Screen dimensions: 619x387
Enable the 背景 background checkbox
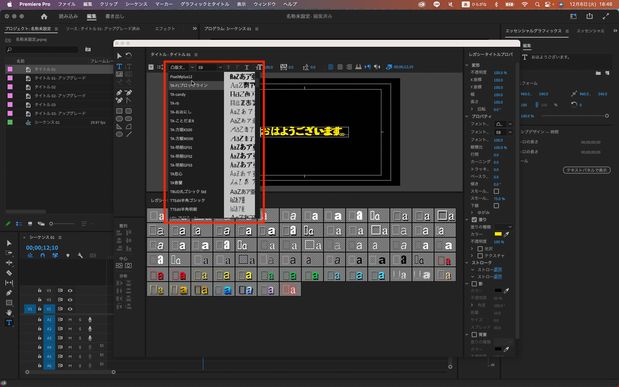point(474,334)
